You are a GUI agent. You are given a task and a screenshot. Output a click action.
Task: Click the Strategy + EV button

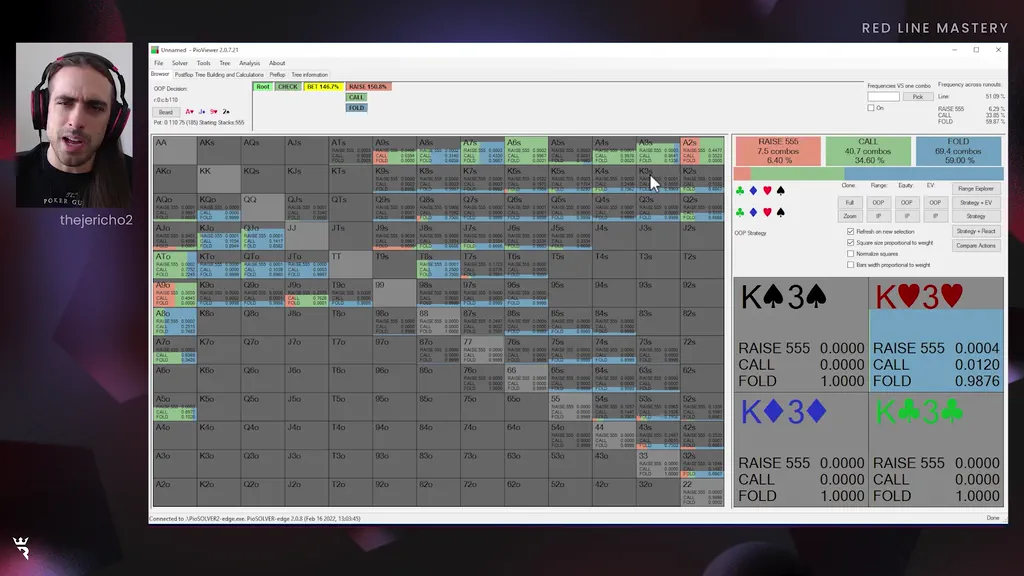click(976, 202)
